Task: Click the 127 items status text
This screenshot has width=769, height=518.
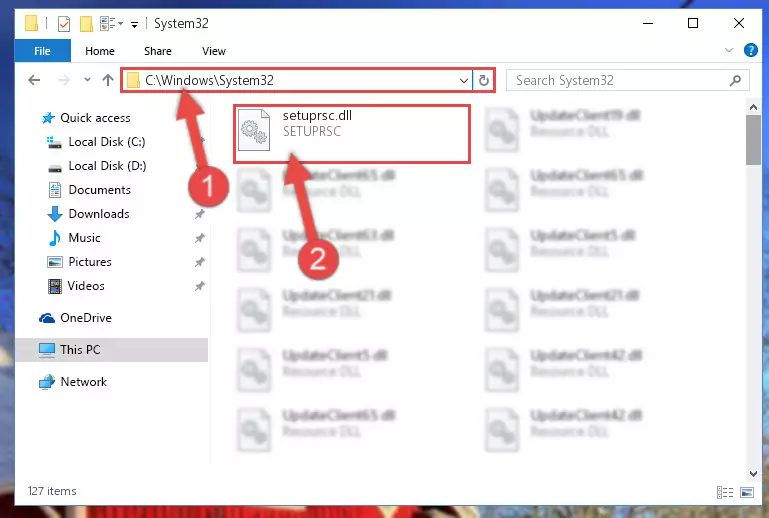Action: [52, 491]
